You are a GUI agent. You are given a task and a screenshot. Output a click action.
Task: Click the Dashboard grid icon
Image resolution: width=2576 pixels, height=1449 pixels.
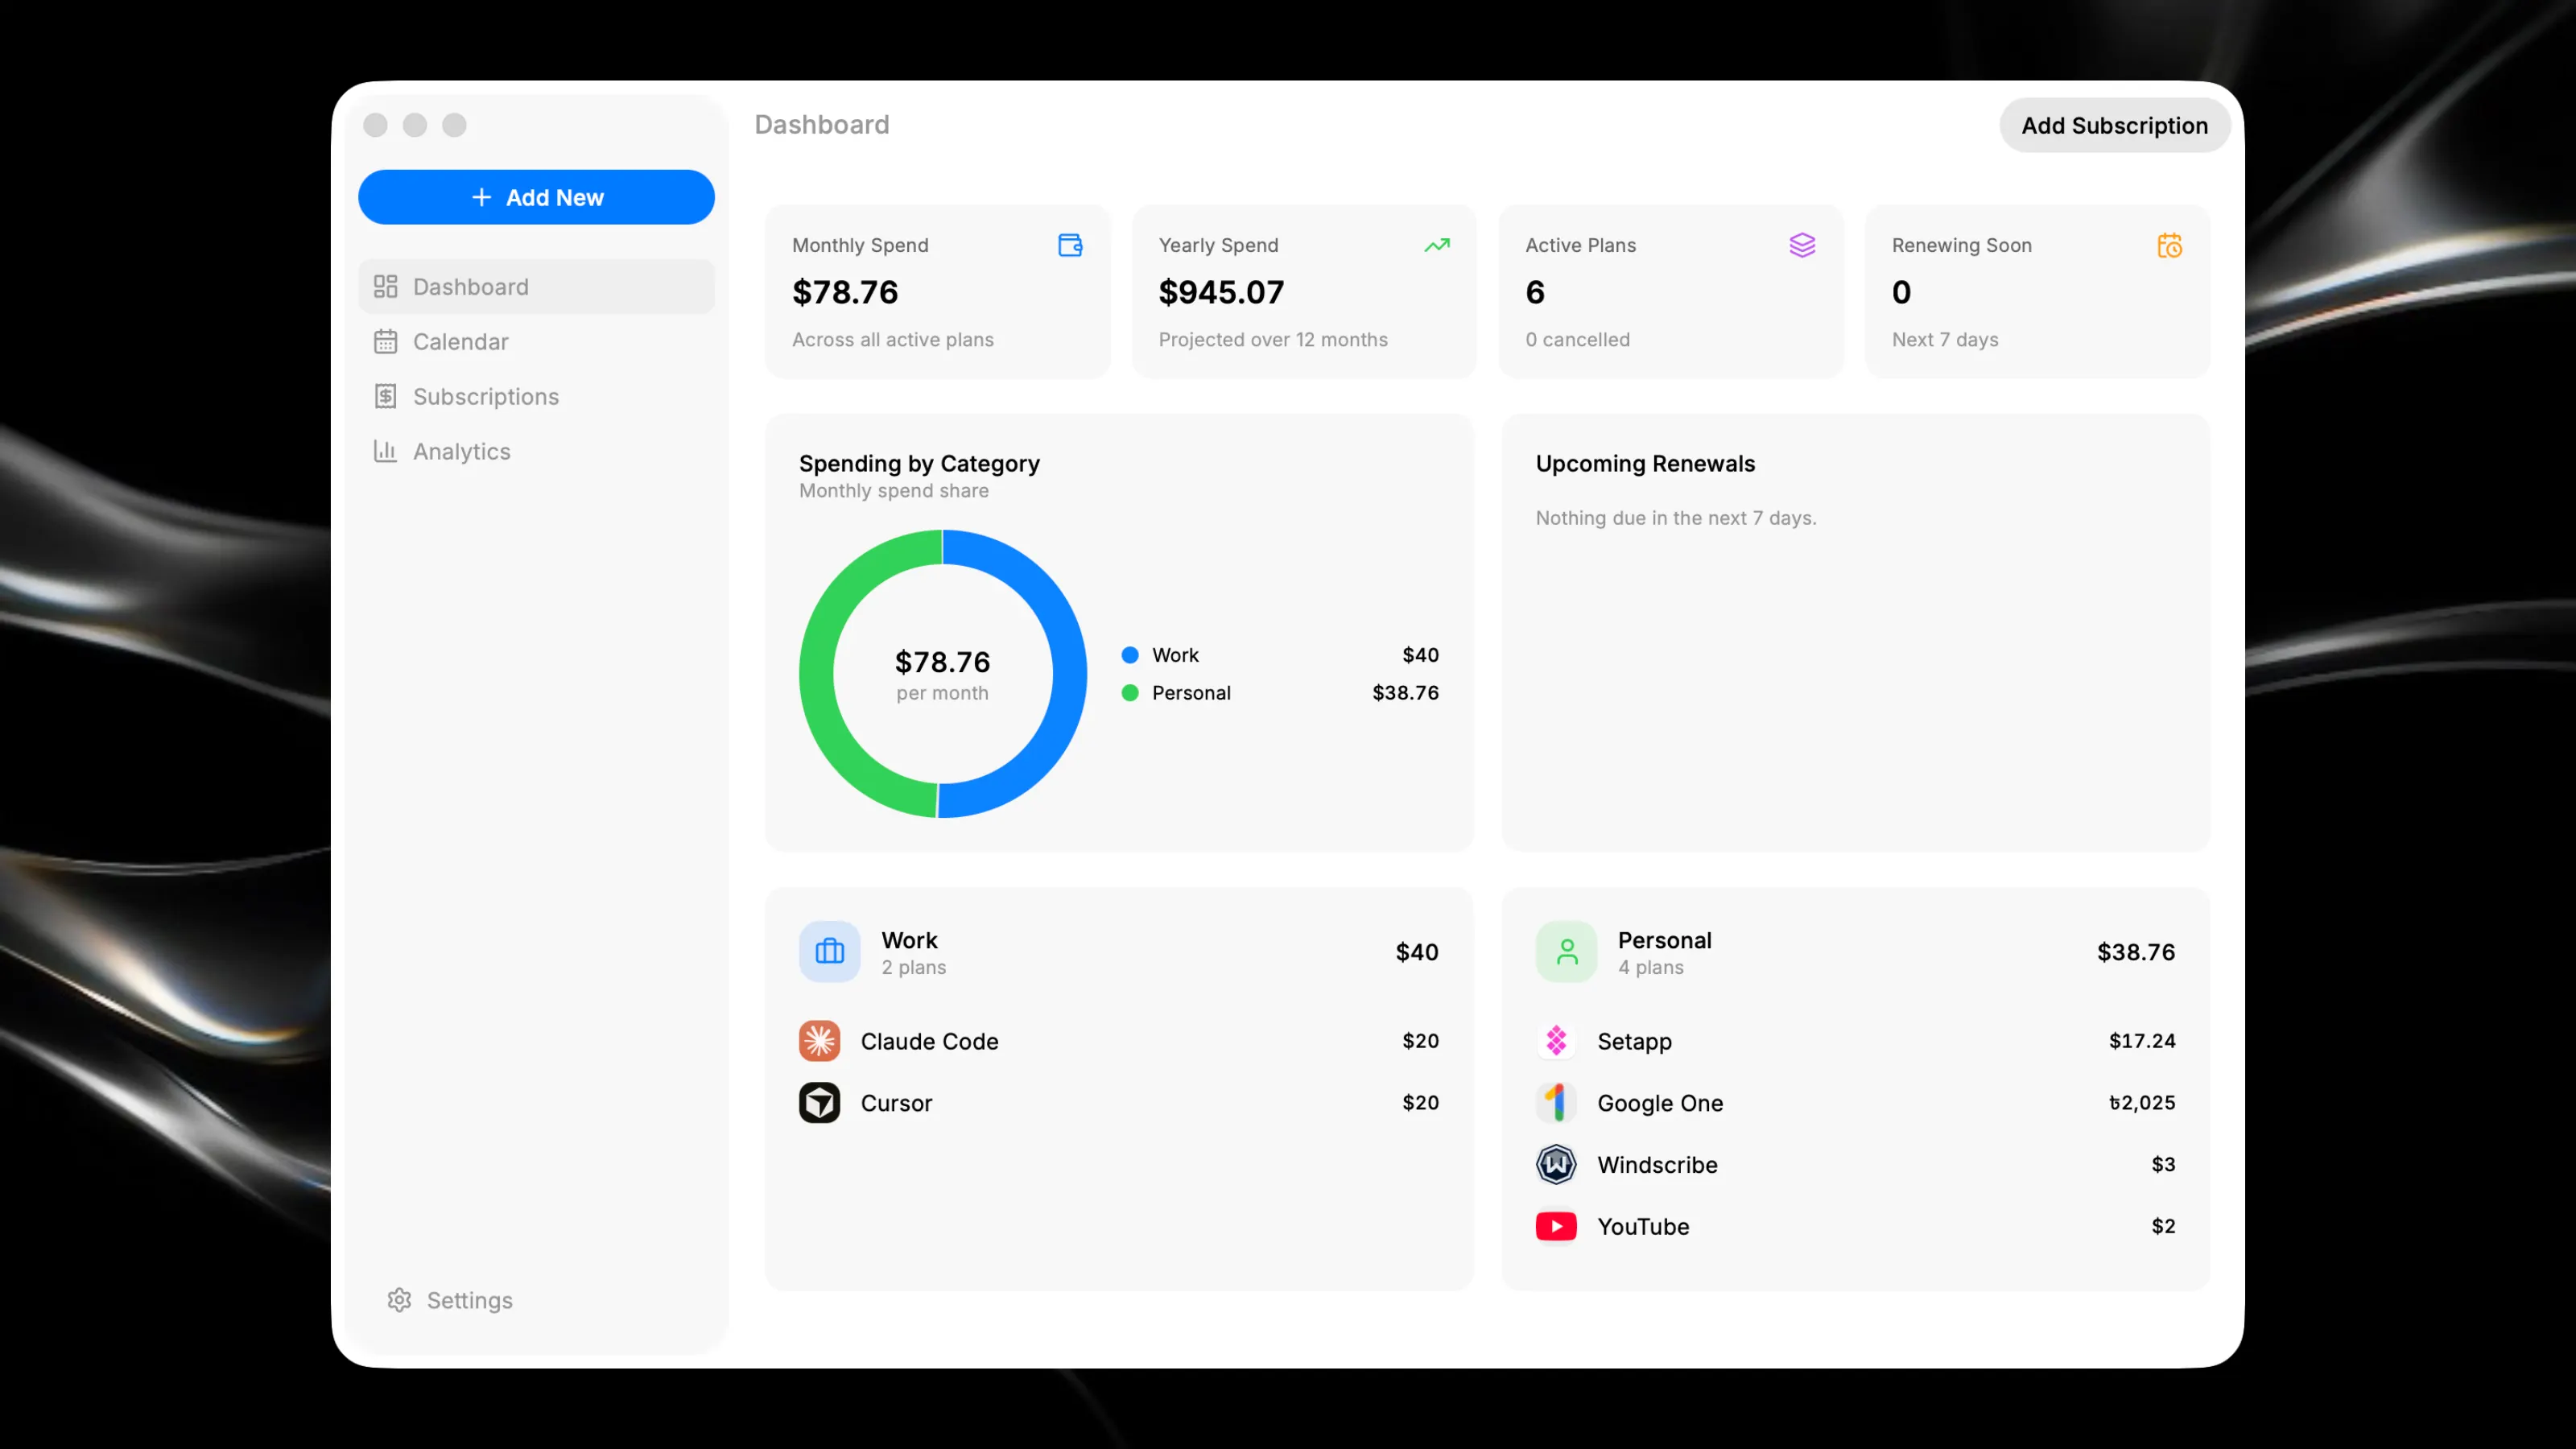tap(386, 287)
